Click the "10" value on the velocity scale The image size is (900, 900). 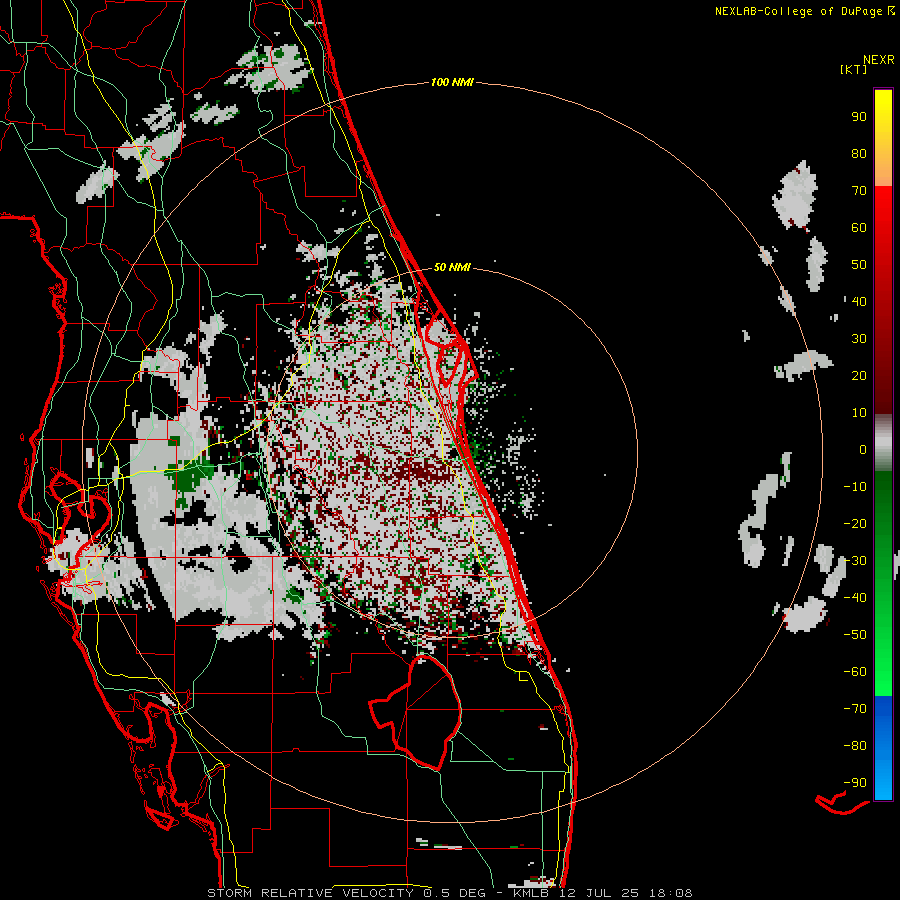pyautogui.click(x=859, y=413)
